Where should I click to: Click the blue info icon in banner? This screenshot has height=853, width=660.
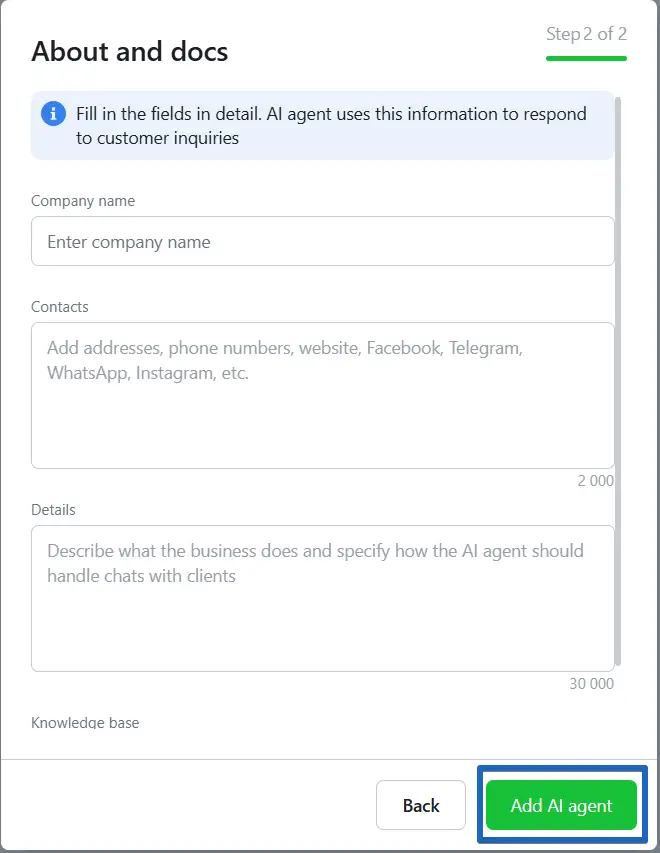pyautogui.click(x=53, y=114)
